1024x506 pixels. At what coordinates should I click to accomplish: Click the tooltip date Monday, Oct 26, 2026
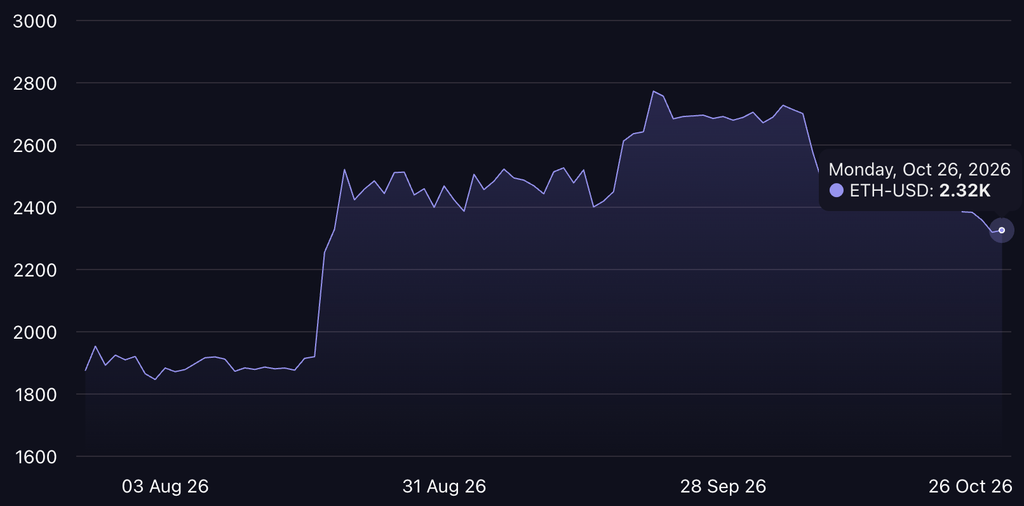(920, 170)
